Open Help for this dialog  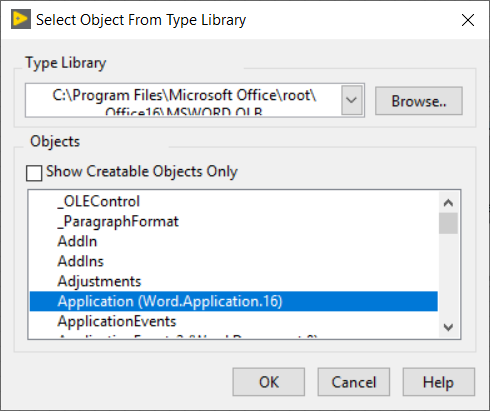pos(439,382)
